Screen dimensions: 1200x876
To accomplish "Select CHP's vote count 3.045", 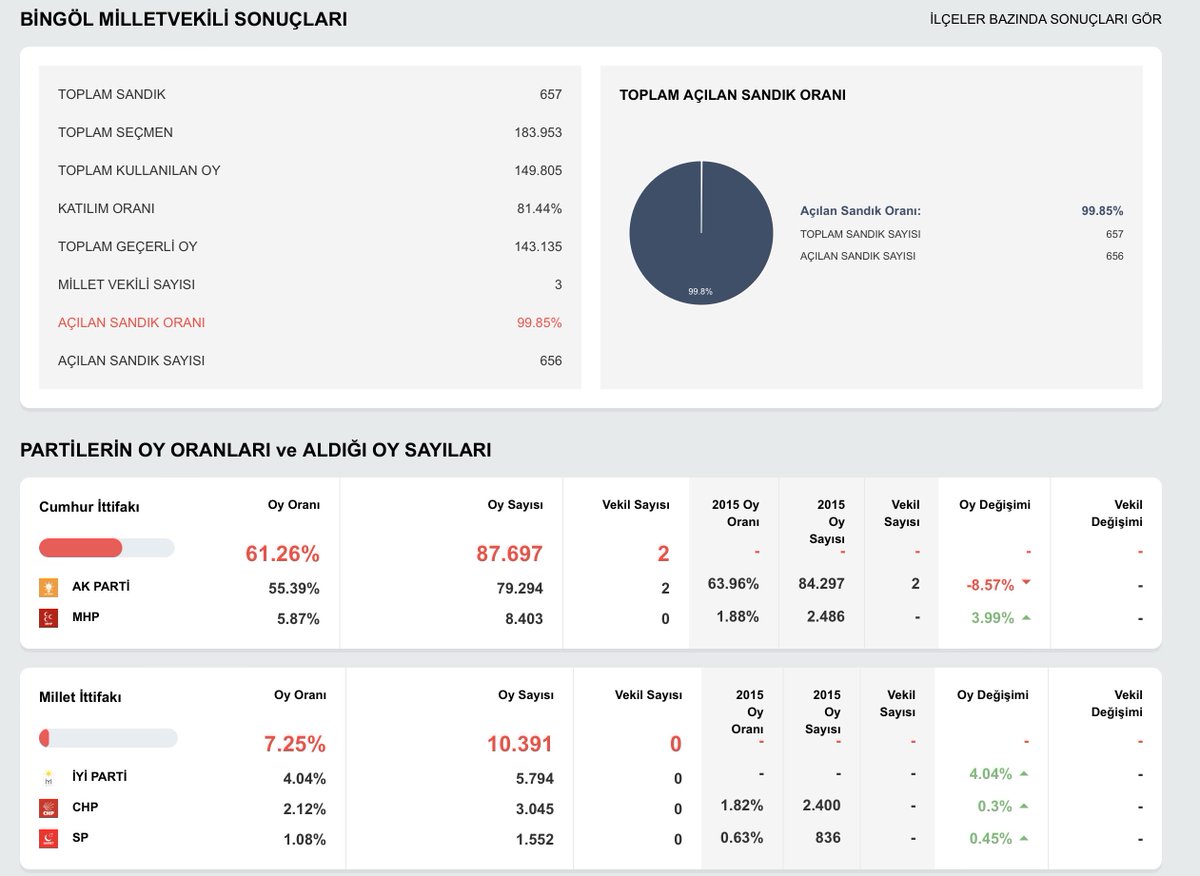I will coord(533,809).
